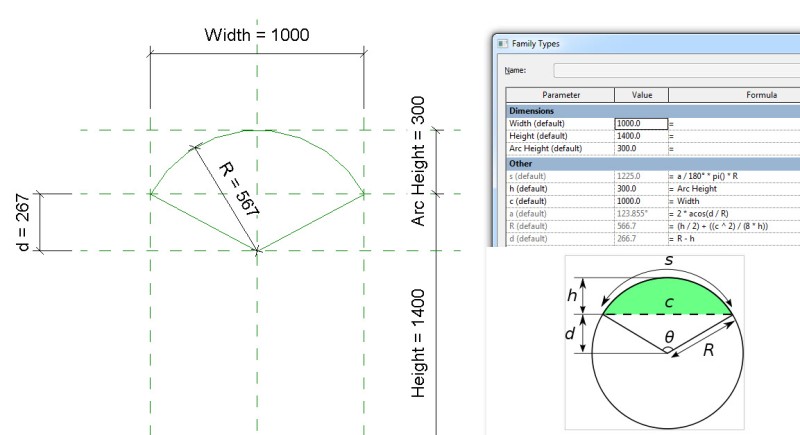Select the d = 267 dimension label
The width and height of the screenshot is (800, 435).
tap(24, 223)
